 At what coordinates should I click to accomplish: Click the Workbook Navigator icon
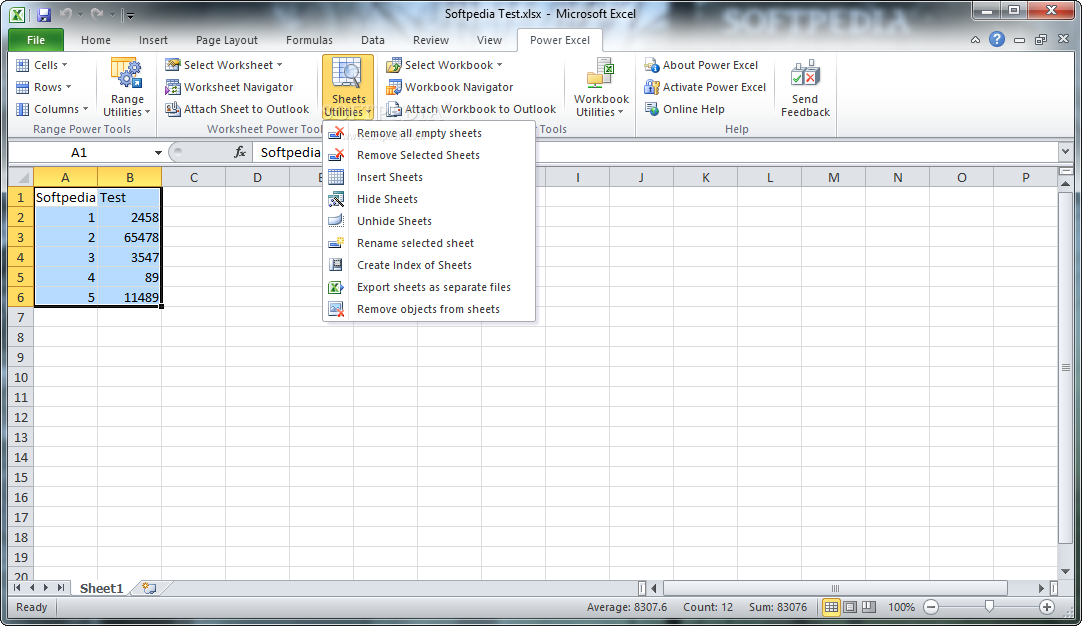pyautogui.click(x=394, y=87)
